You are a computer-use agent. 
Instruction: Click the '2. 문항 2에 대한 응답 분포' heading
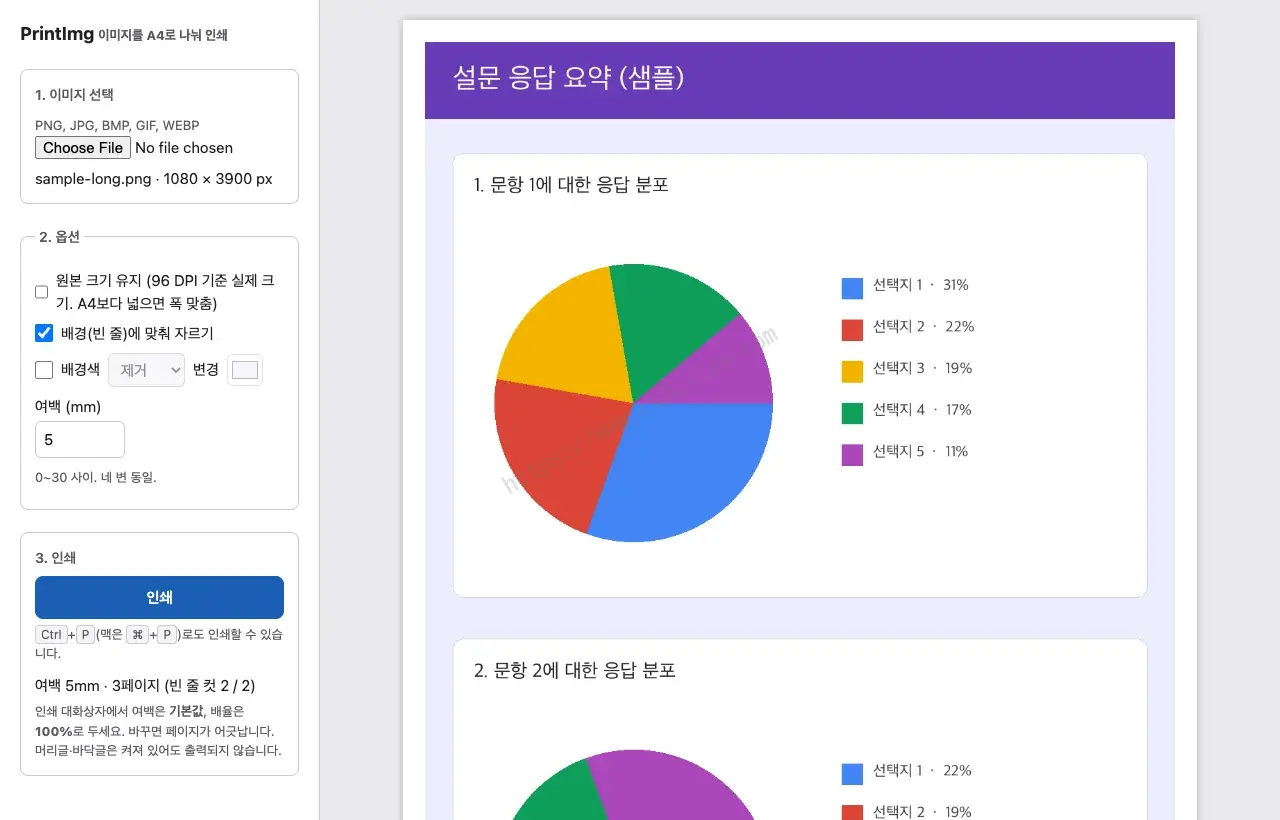point(575,671)
